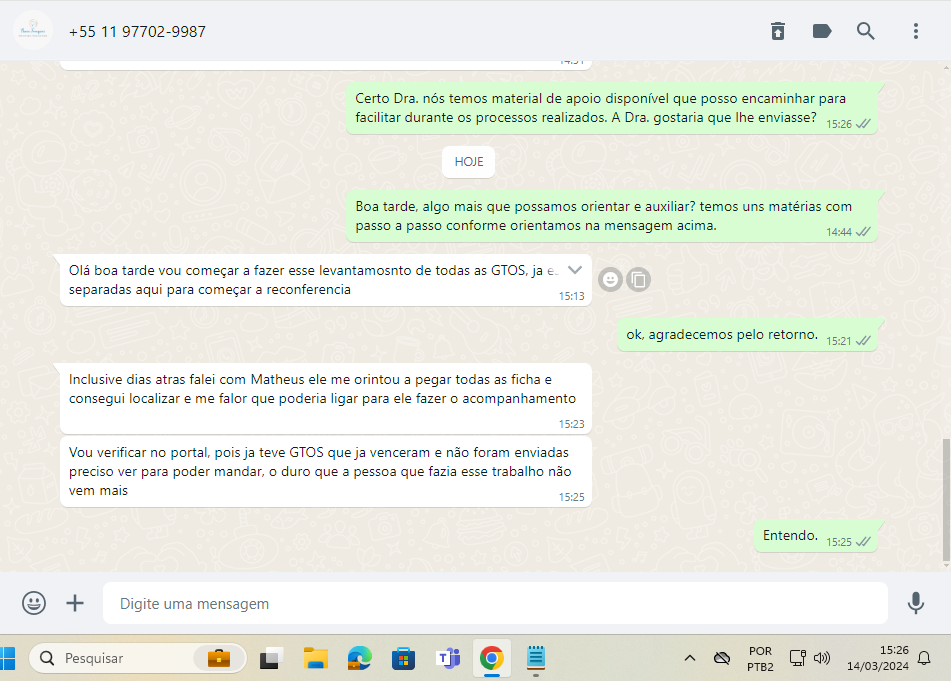This screenshot has width=951, height=681.
Task: Open the Notepad app on taskbar
Action: [536, 659]
